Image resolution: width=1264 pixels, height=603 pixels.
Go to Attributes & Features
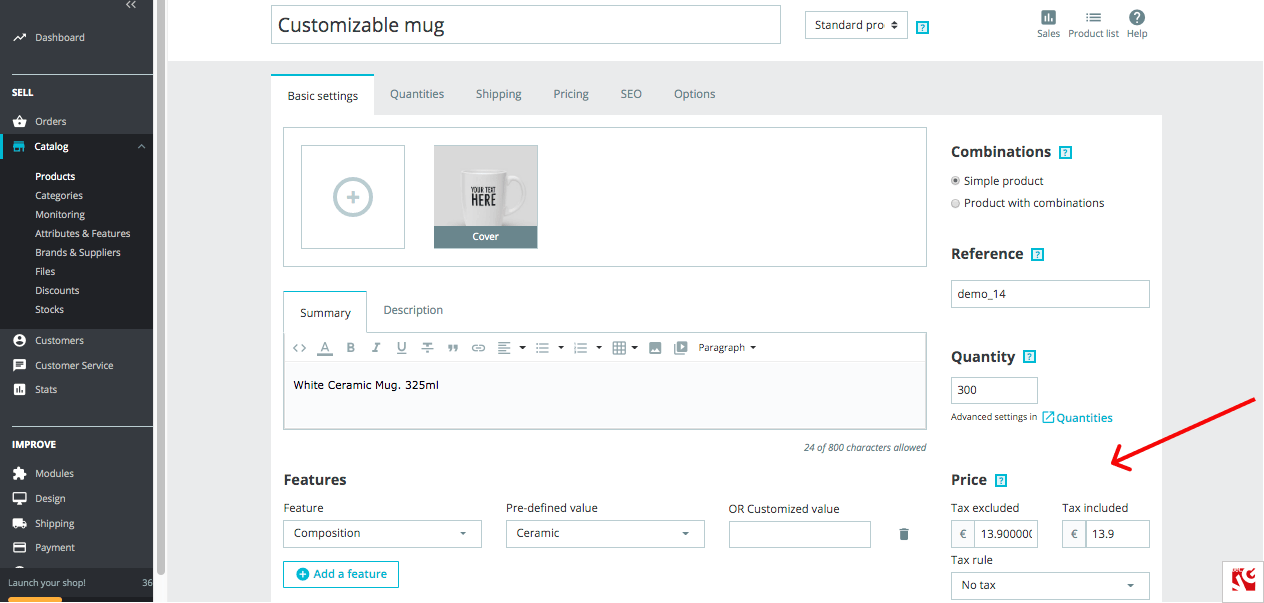coord(82,234)
